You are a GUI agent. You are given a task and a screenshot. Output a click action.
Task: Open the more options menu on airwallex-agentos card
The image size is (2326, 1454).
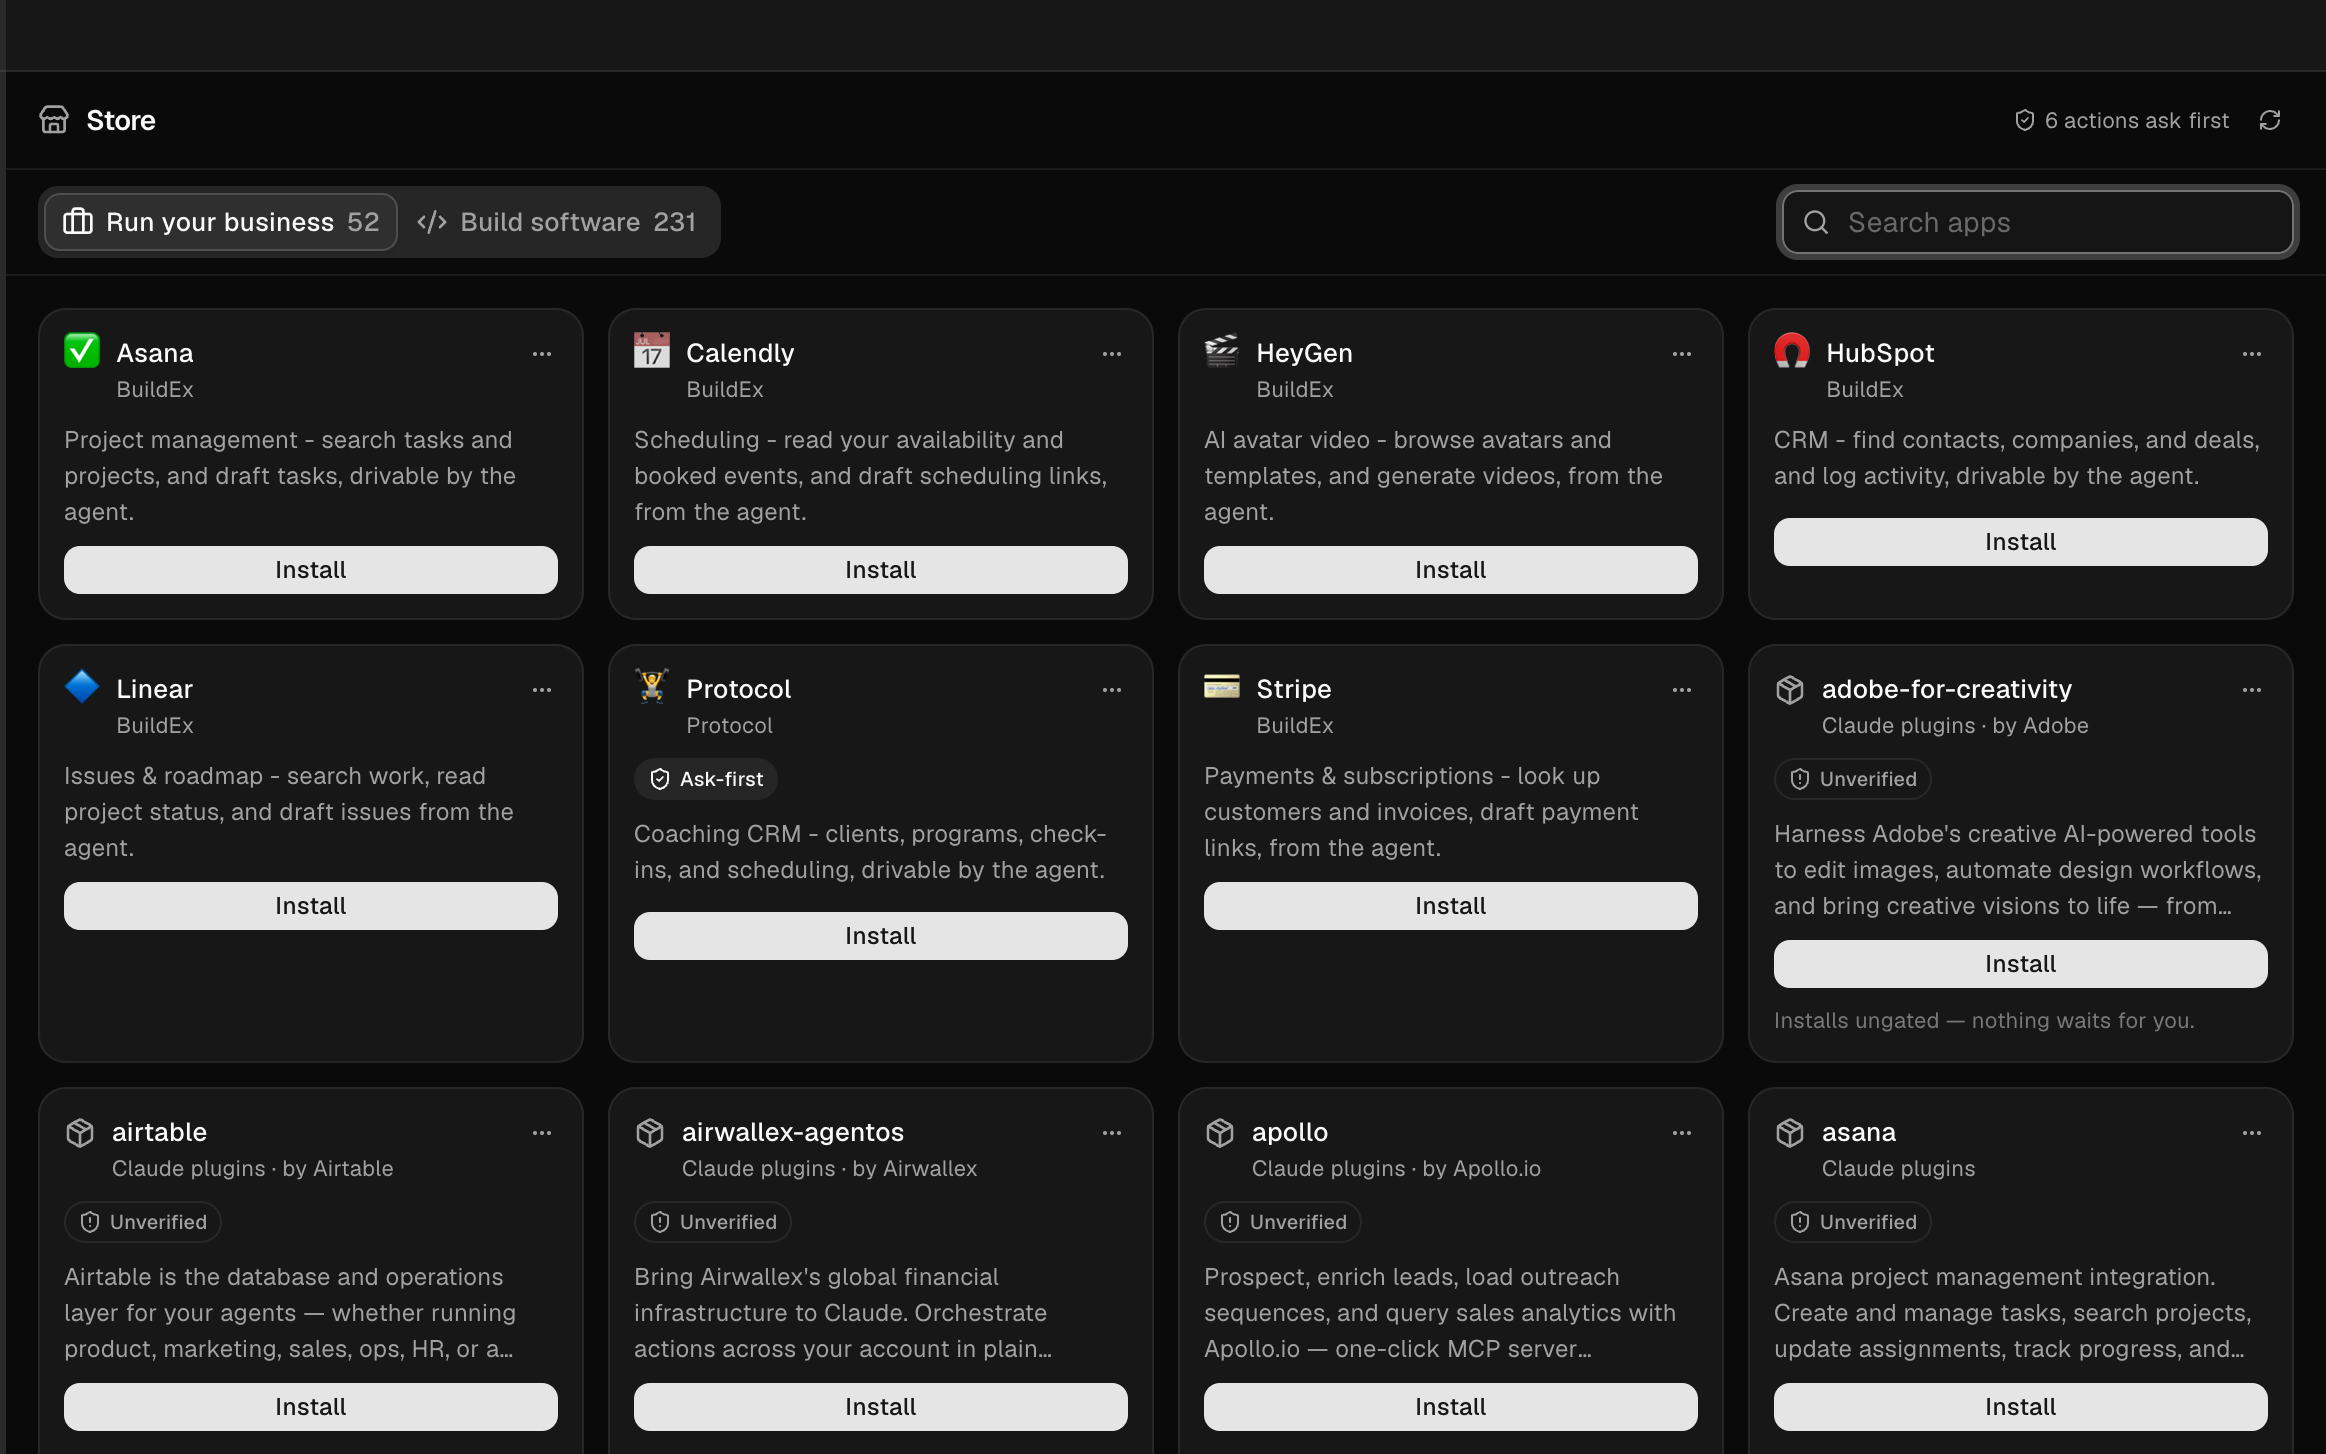point(1112,1133)
